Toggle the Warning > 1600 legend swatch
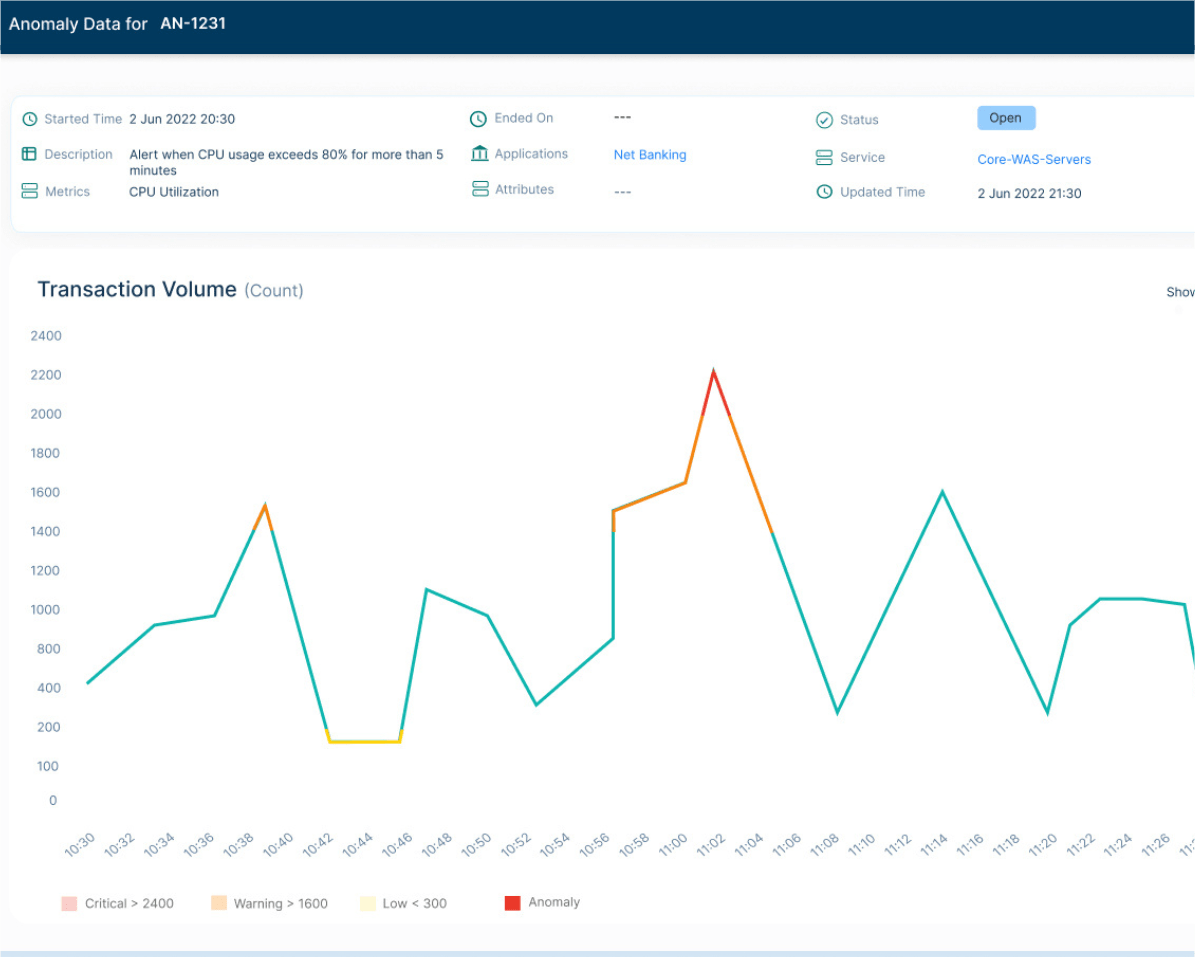The width and height of the screenshot is (1195, 957). pyautogui.click(x=219, y=903)
